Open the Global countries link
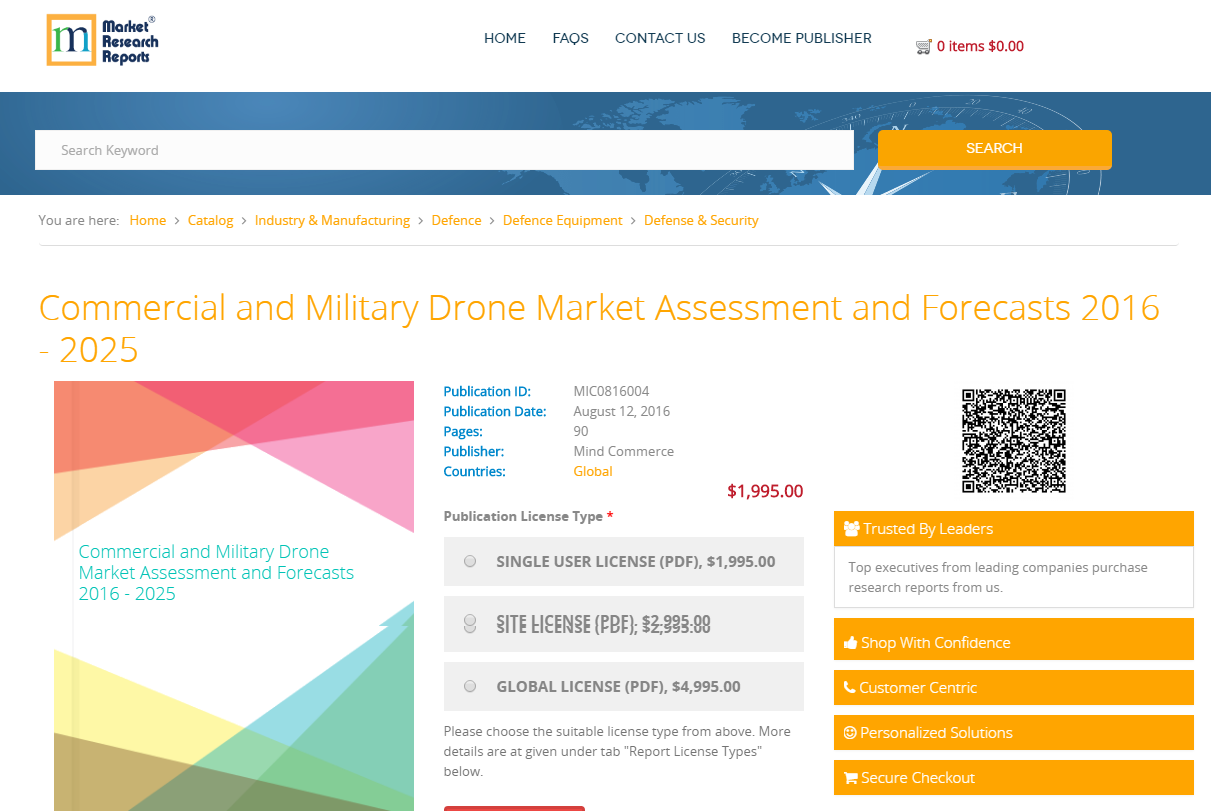Image resolution: width=1211 pixels, height=811 pixels. click(x=592, y=471)
